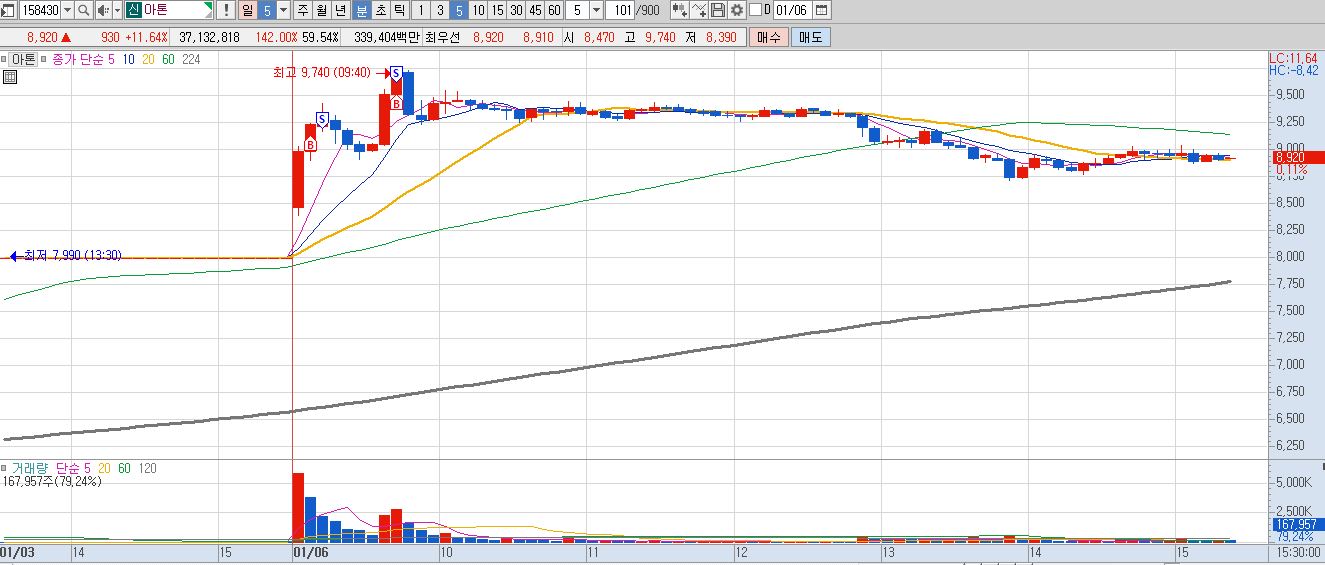This screenshot has width=1325, height=565.
Task: Click the trading volume value 37,132,818
Action: click(209, 37)
